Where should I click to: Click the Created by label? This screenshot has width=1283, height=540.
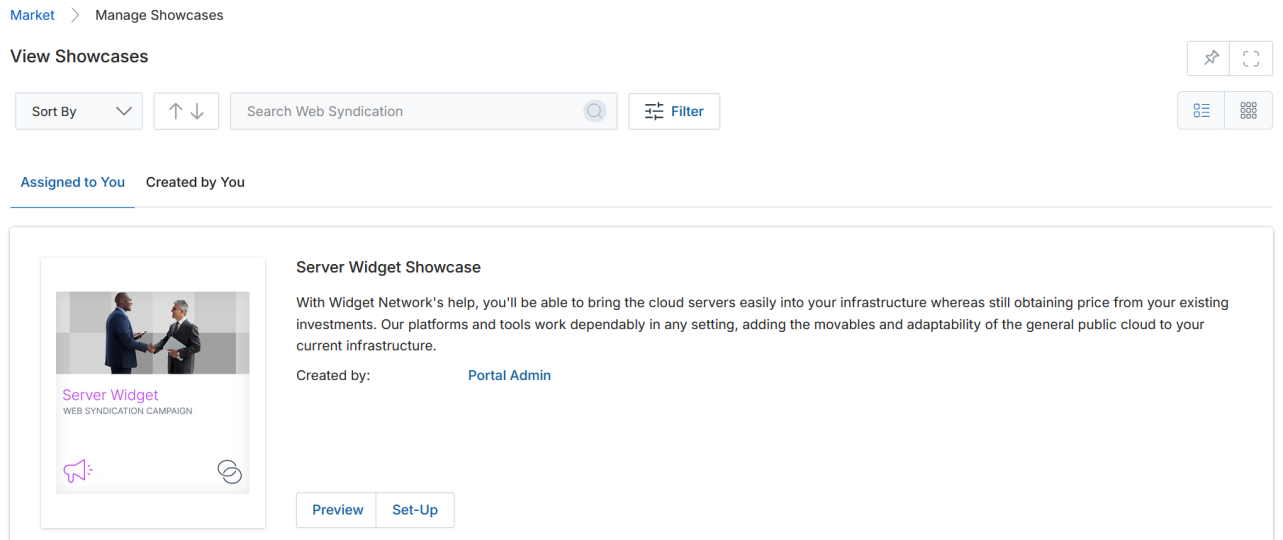coord(333,375)
